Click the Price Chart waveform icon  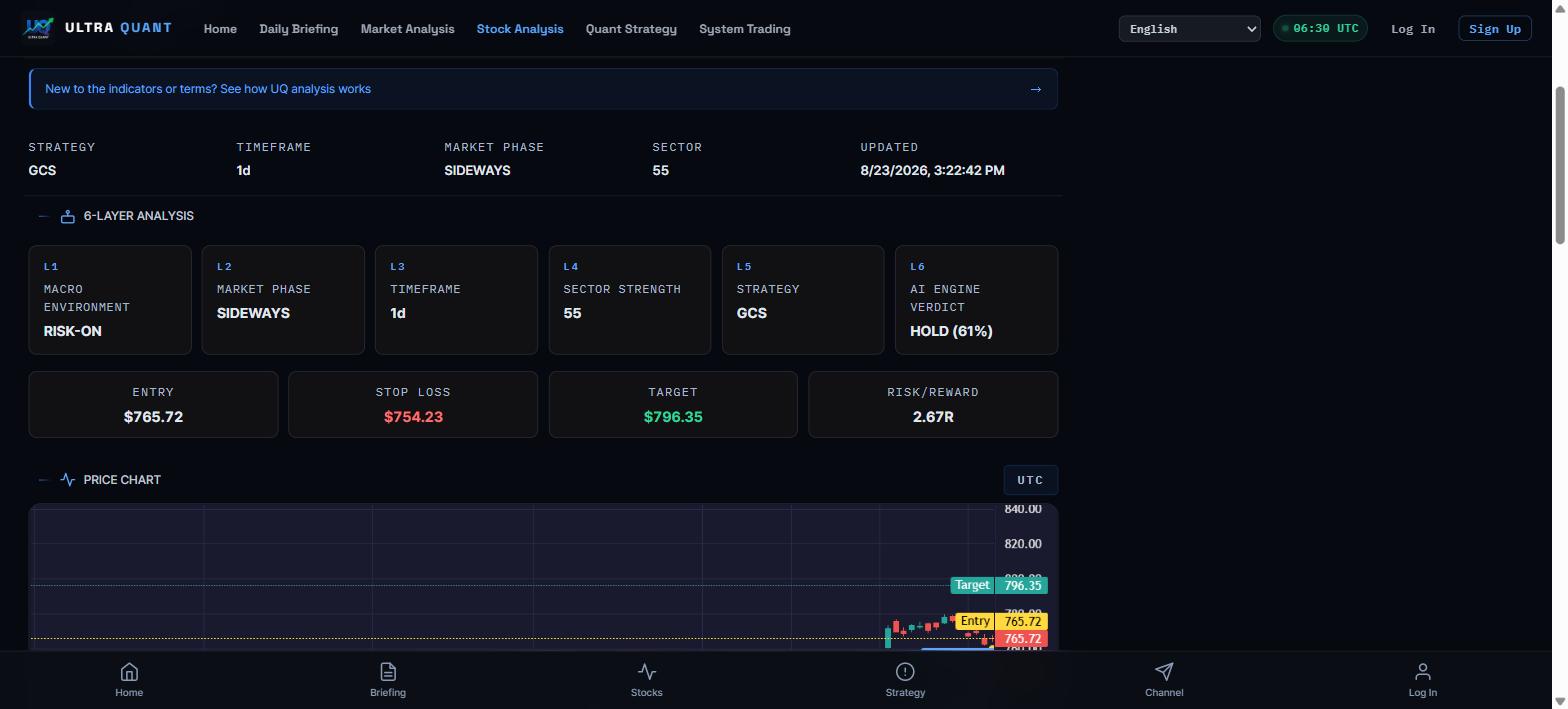(68, 480)
